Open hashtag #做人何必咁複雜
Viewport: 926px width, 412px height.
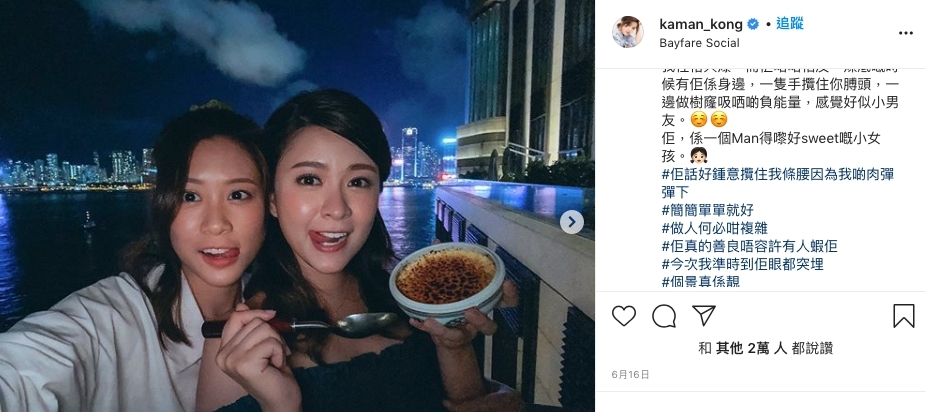click(715, 228)
